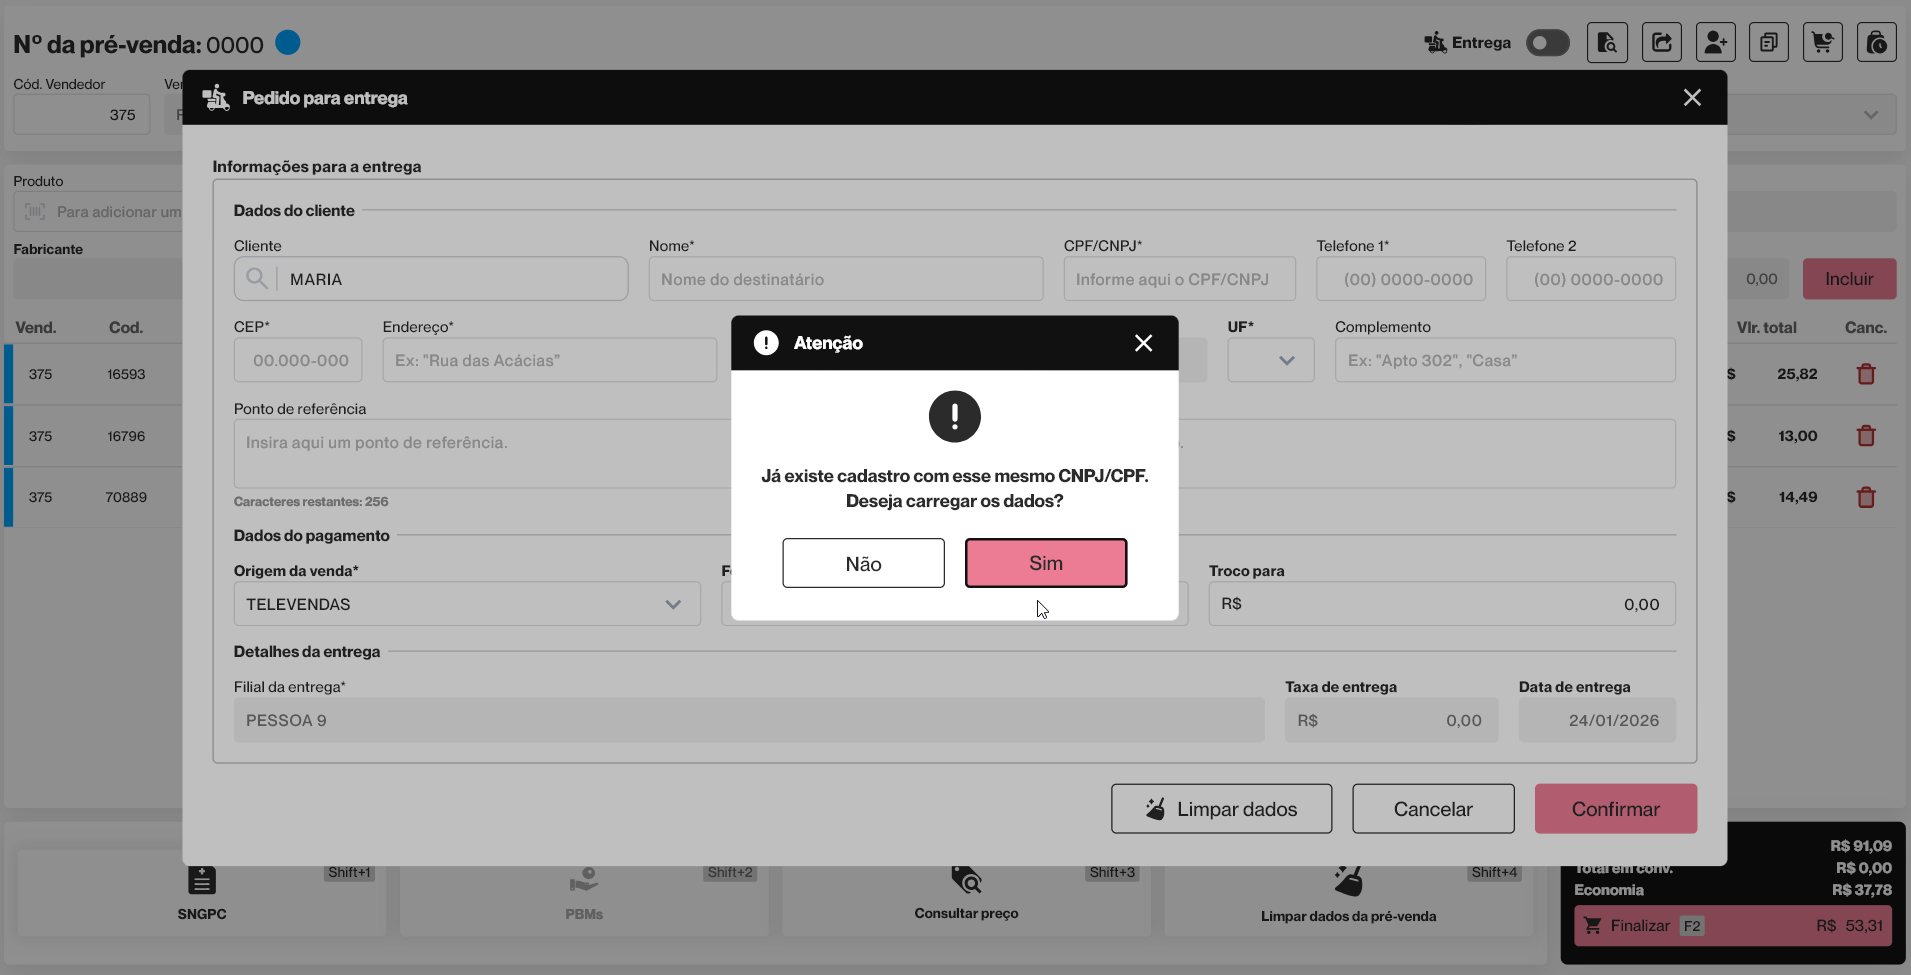Screen dimensions: 1911x975
Task: Expand the UF state dropdown
Action: click(x=1271, y=360)
